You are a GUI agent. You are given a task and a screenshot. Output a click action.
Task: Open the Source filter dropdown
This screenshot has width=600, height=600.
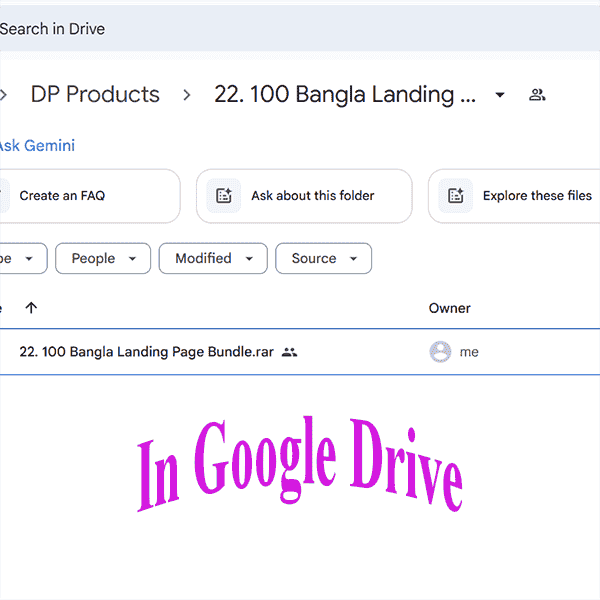coord(323,258)
